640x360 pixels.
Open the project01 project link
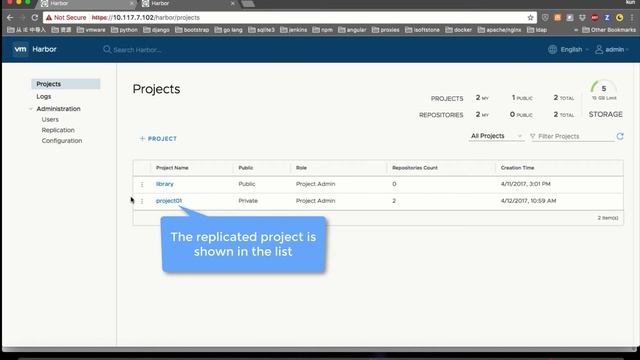point(169,201)
